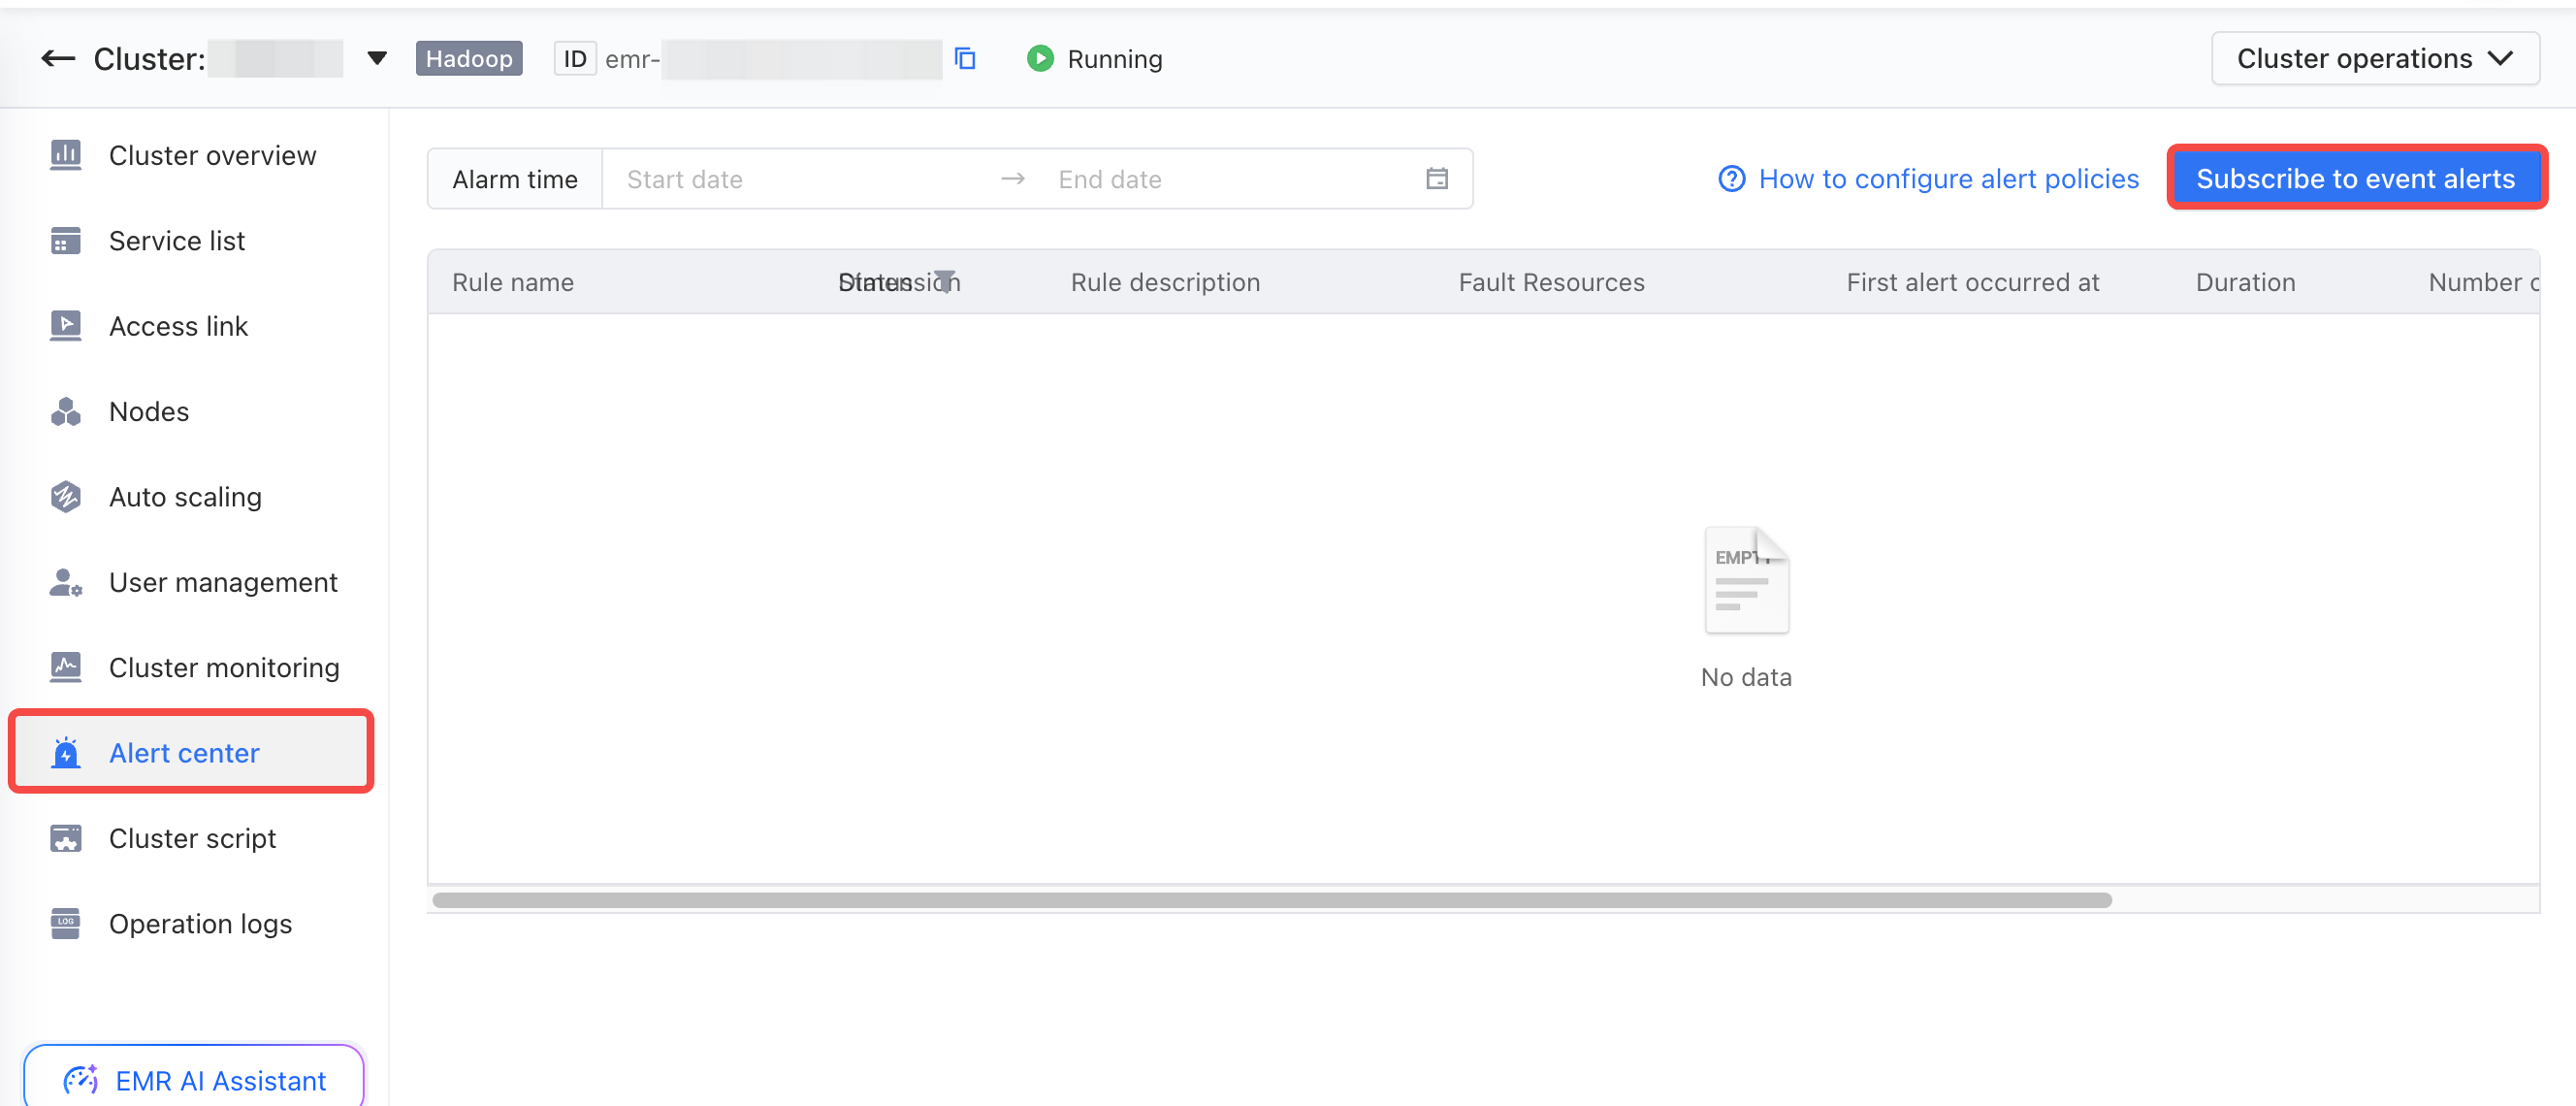Launch the EMR AI Assistant

tap(194, 1080)
